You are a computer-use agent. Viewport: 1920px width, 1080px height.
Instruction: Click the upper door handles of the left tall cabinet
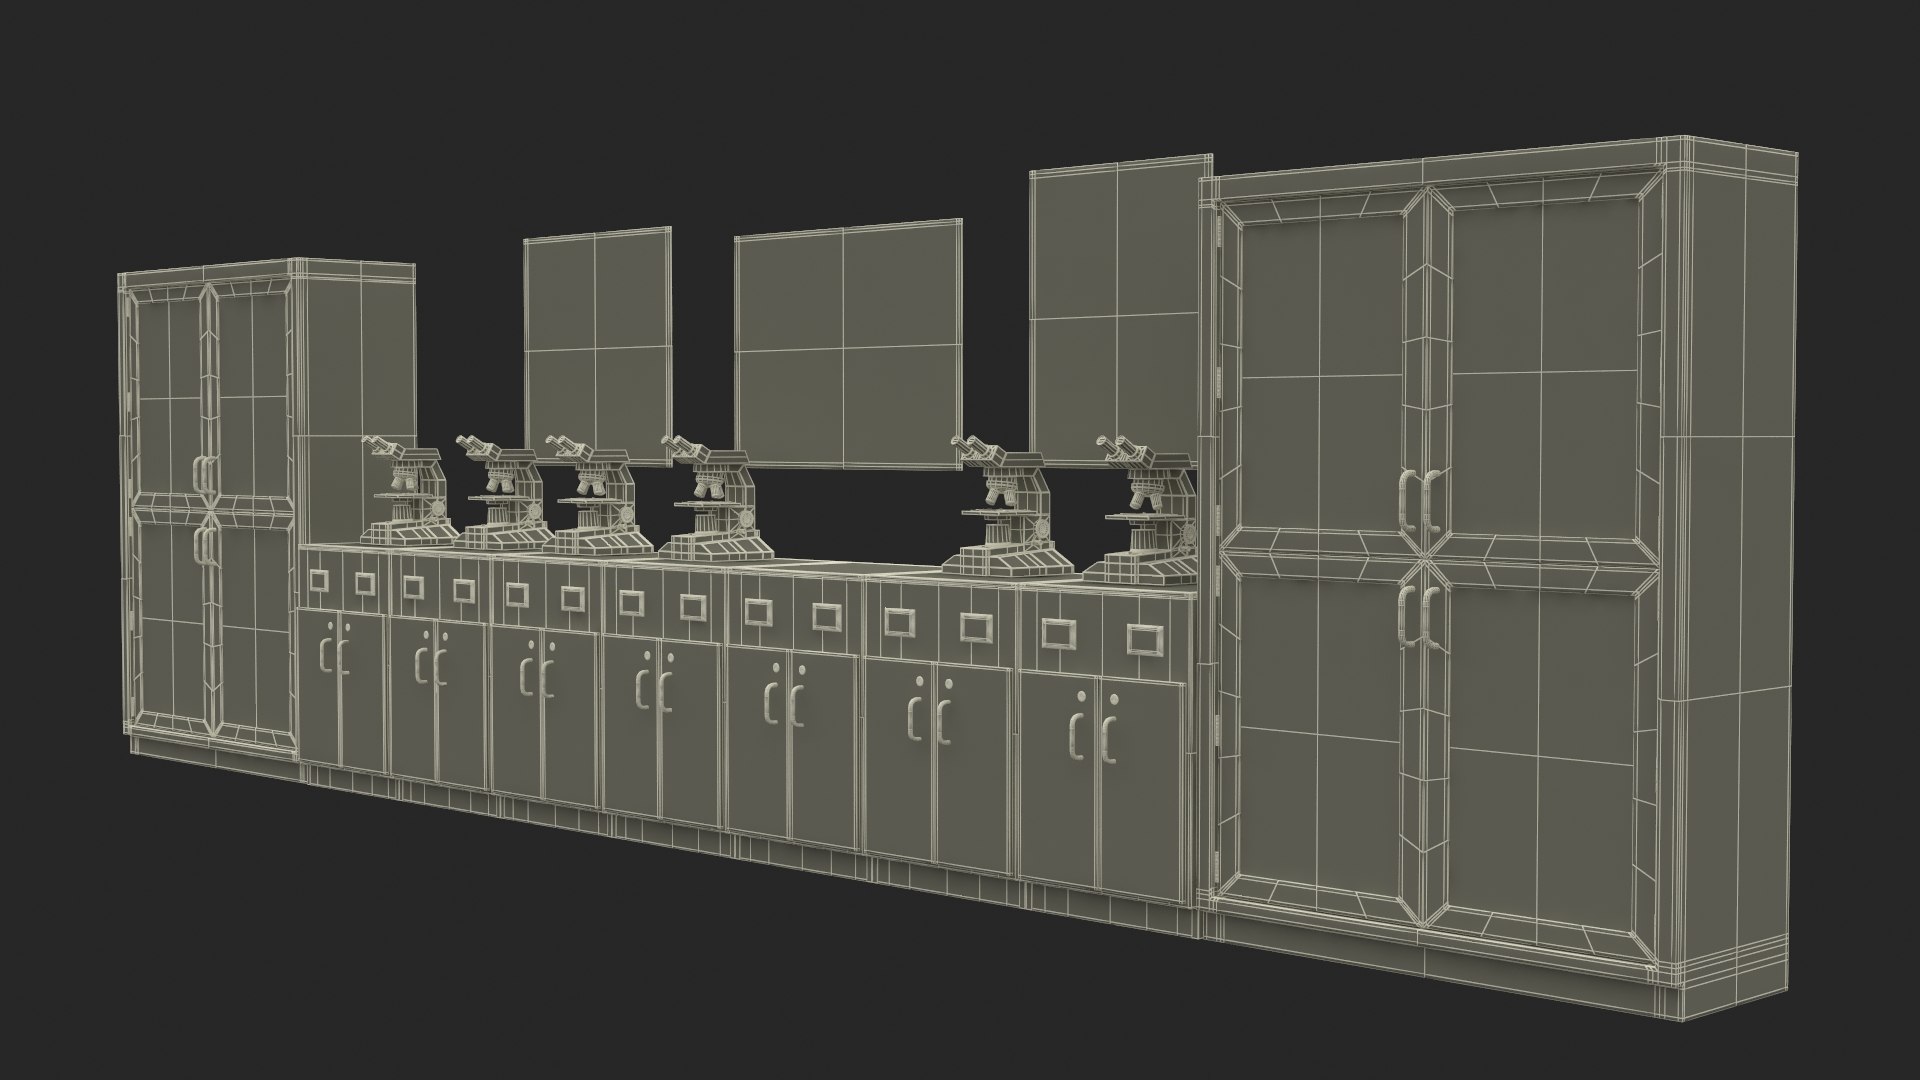pyautogui.click(x=205, y=474)
